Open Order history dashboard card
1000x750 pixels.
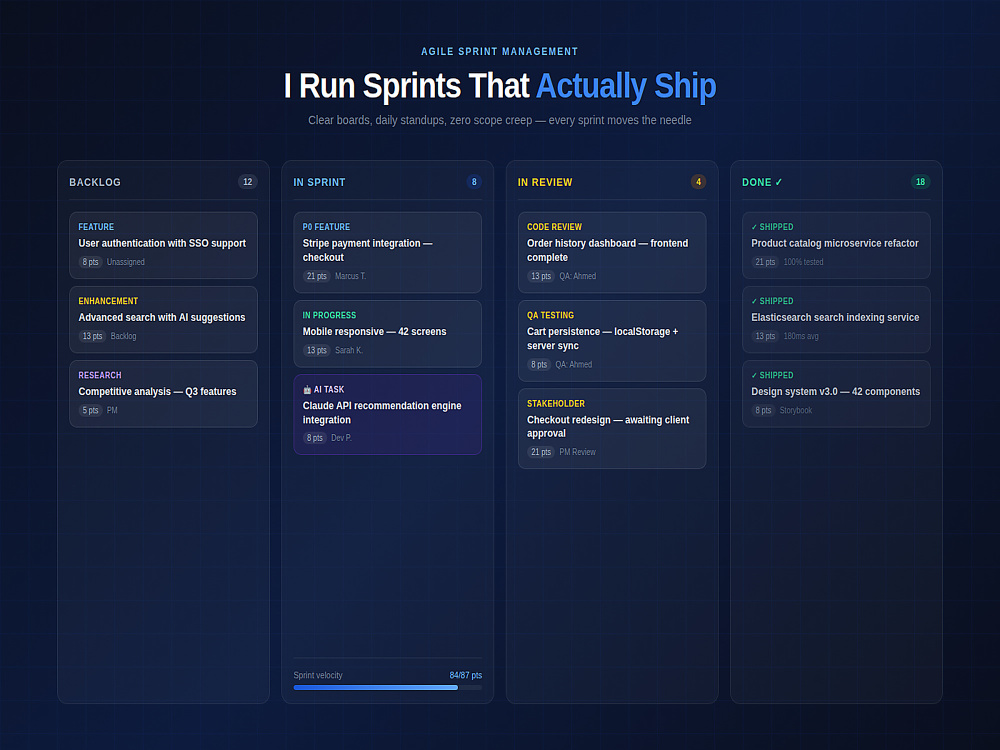coord(612,253)
